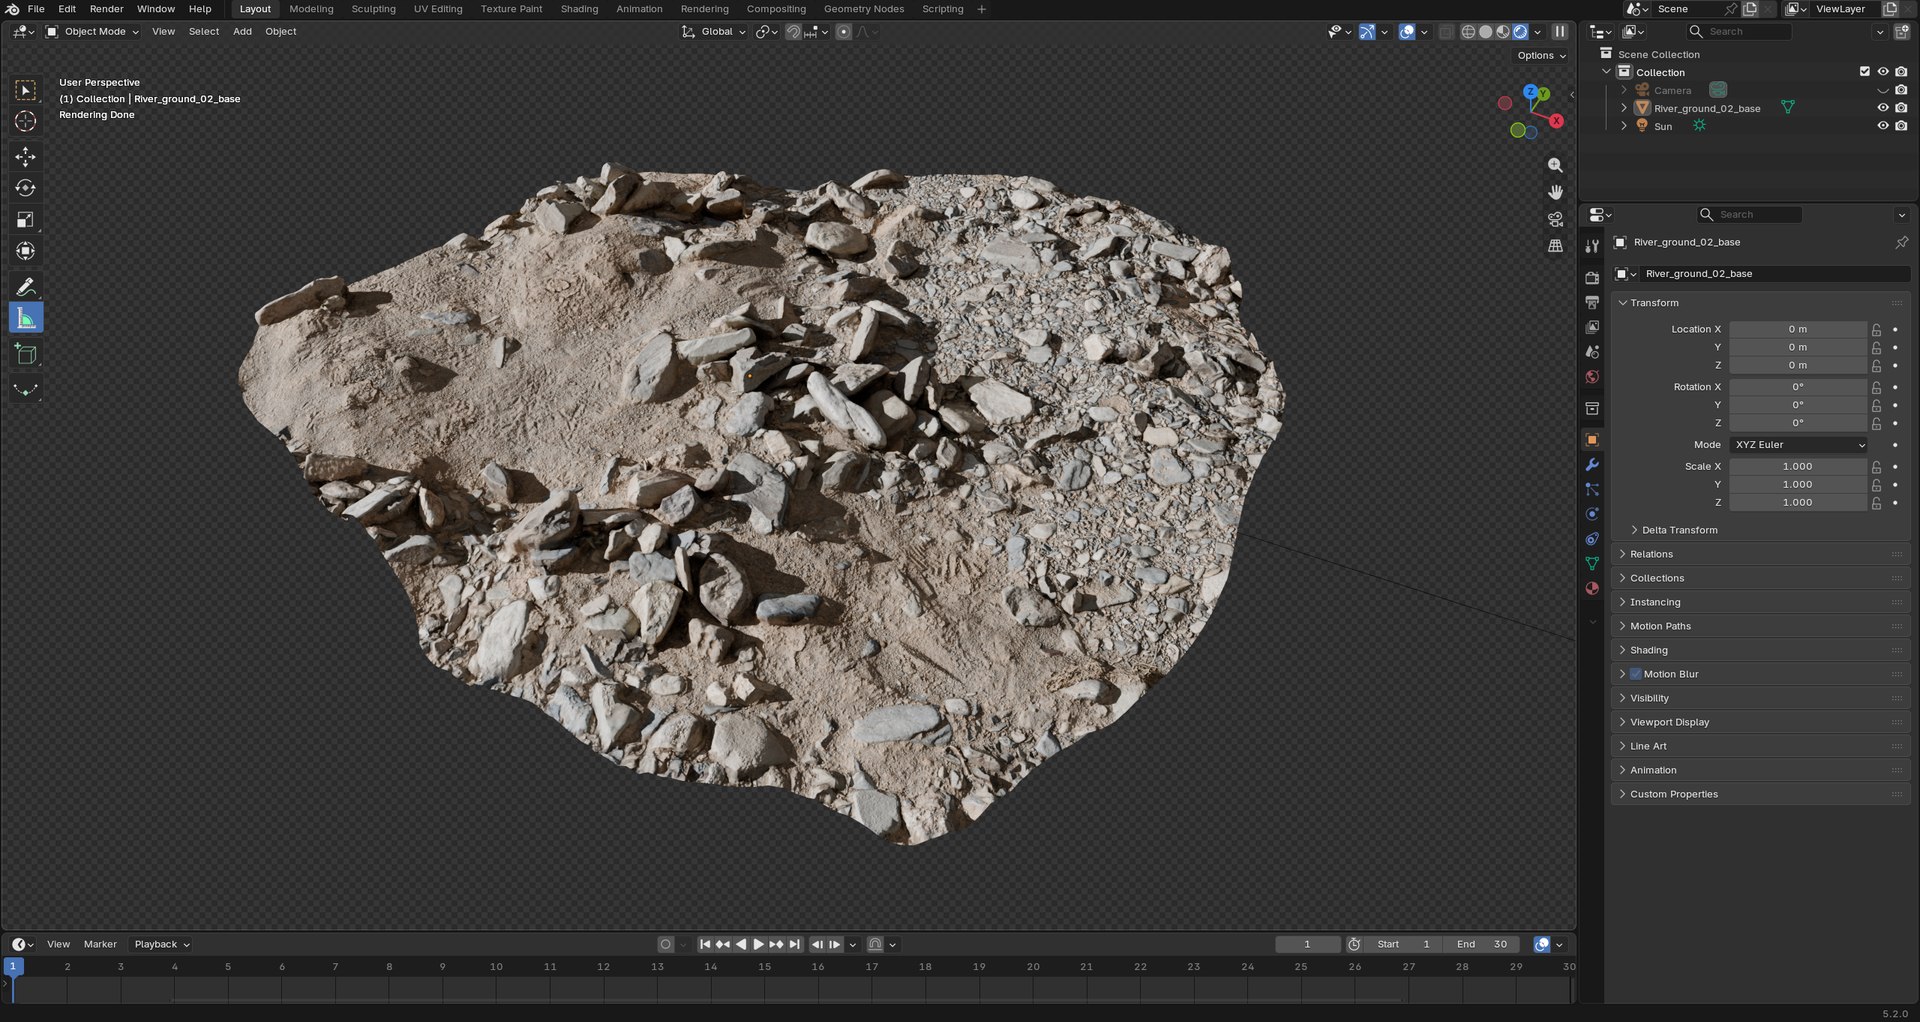Disable Sun in renders camera icon
Screen dimensions: 1920x1022
(1901, 126)
